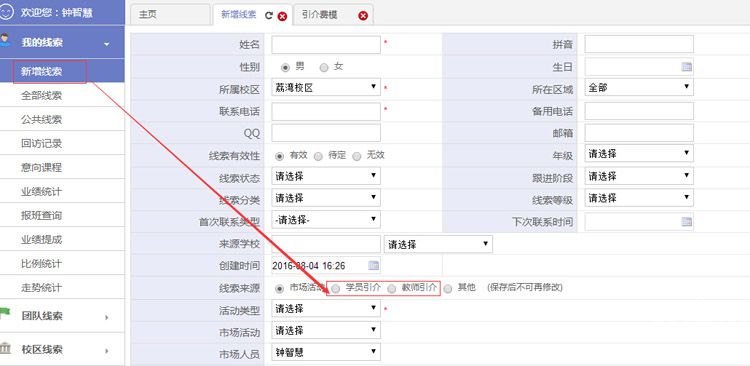Open 走势统计 in the sidebar
This screenshot has height=366, width=750.
click(x=62, y=288)
